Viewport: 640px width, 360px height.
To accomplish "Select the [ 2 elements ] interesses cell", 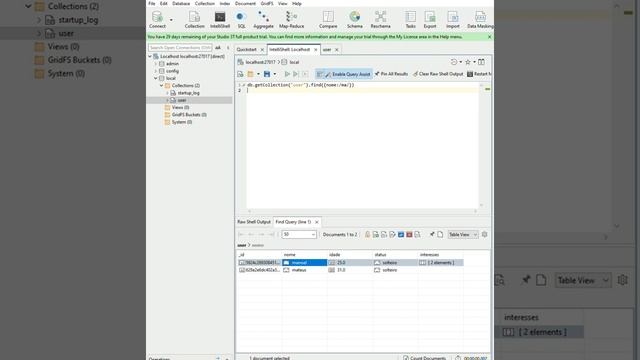I will [440, 262].
